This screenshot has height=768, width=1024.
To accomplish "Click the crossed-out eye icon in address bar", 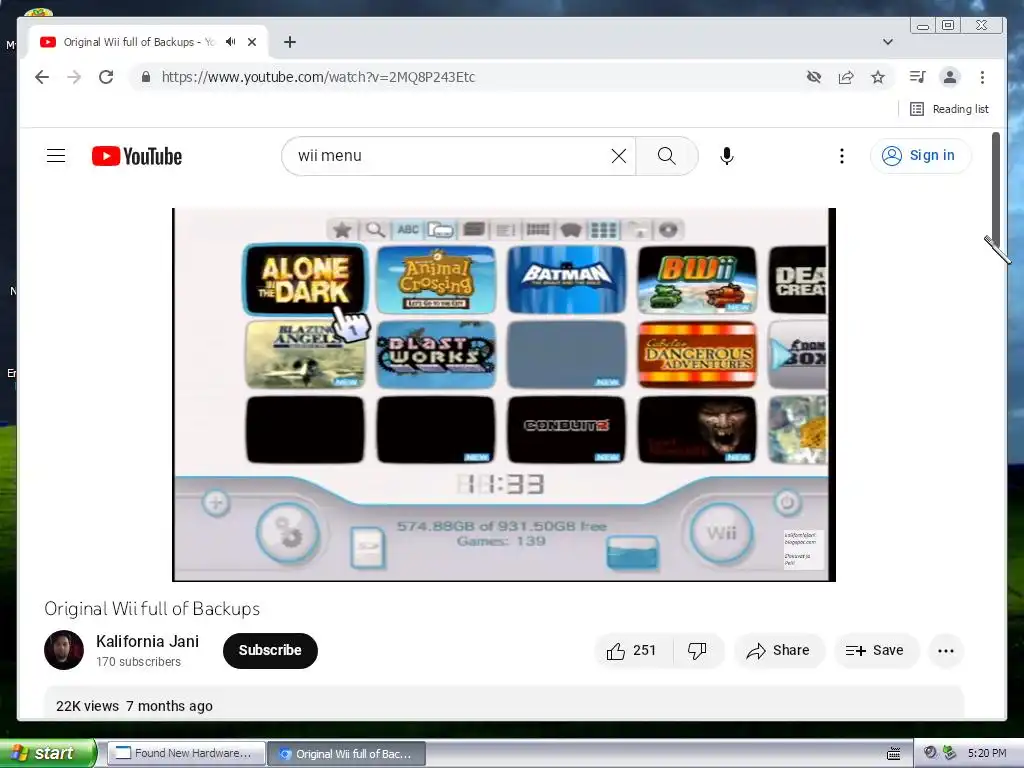I will coord(814,77).
